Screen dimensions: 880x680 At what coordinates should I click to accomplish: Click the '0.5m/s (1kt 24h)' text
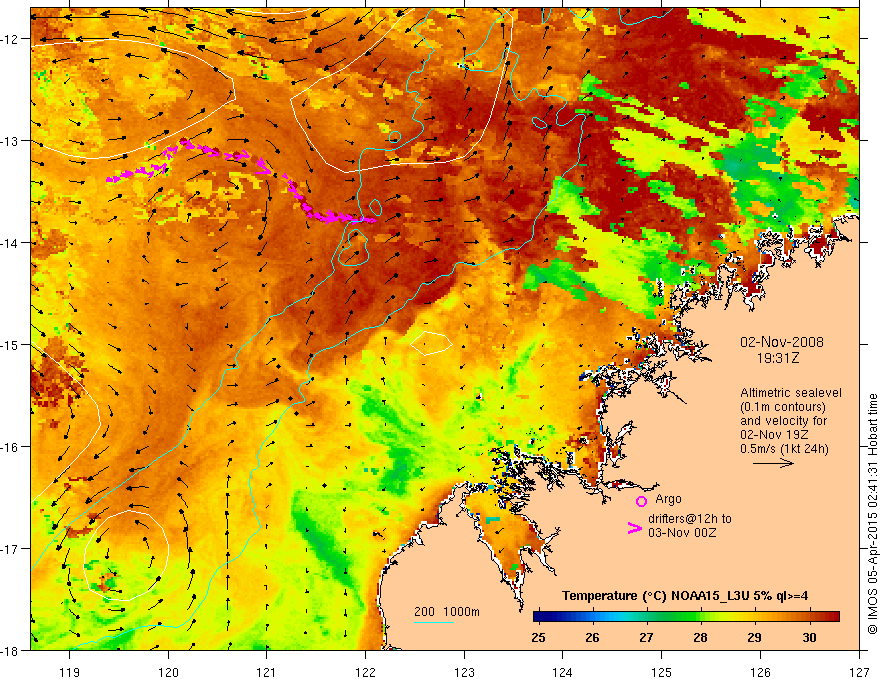point(784,448)
